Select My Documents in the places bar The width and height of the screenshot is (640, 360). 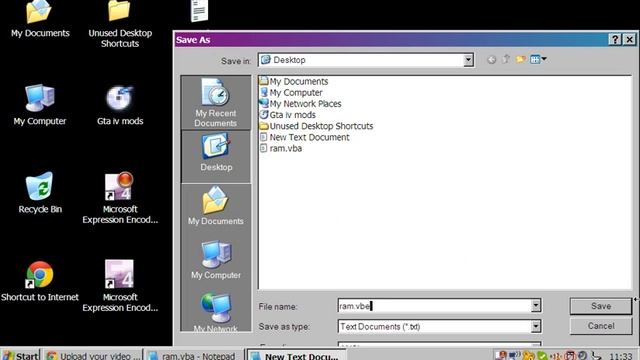pos(216,206)
